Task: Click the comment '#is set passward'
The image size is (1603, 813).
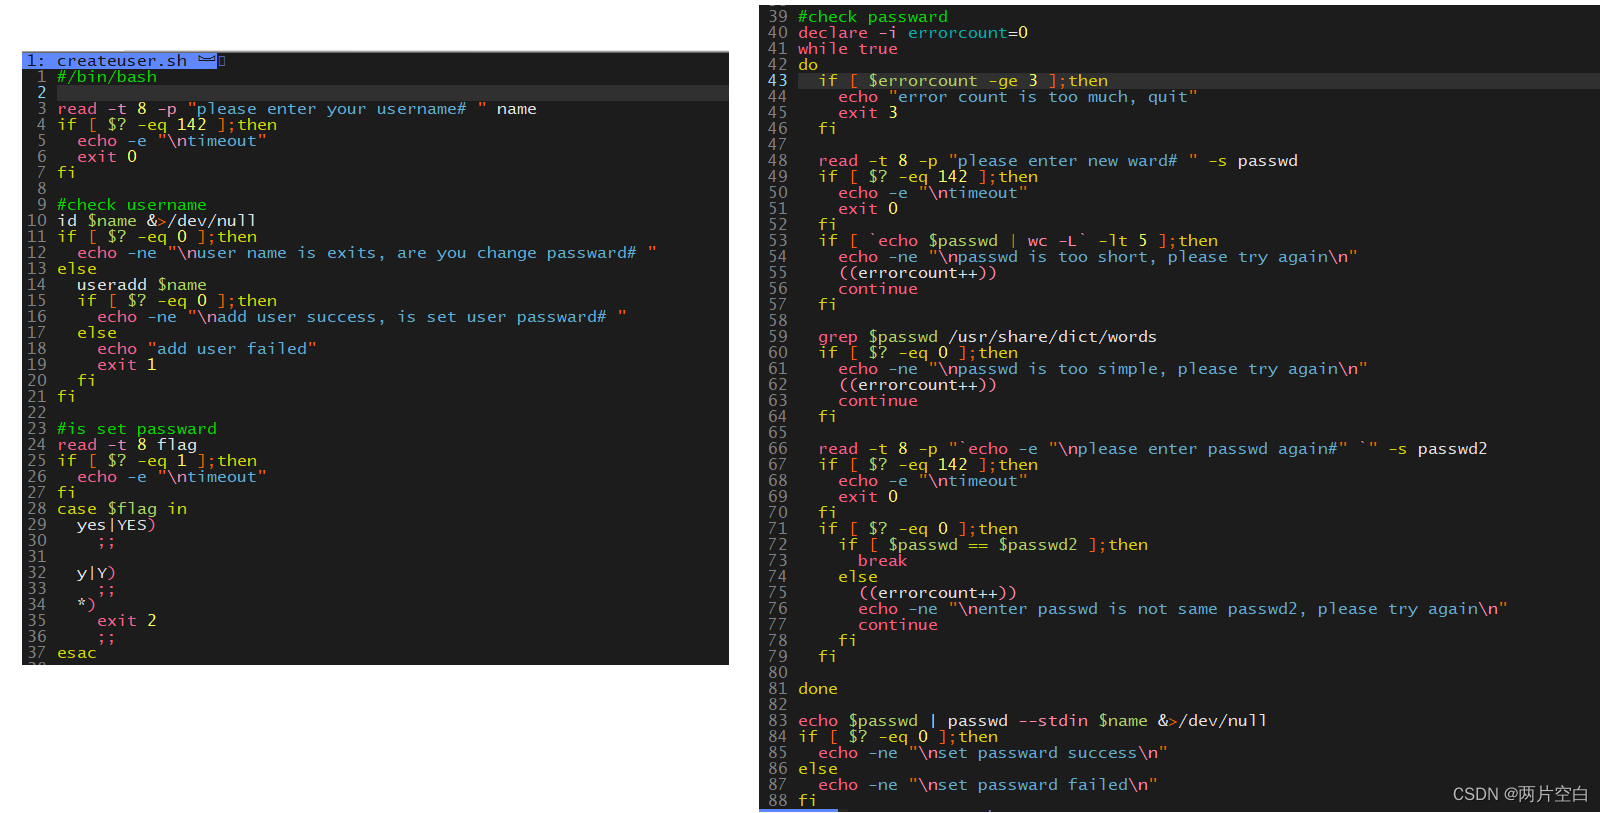Action: (137, 429)
